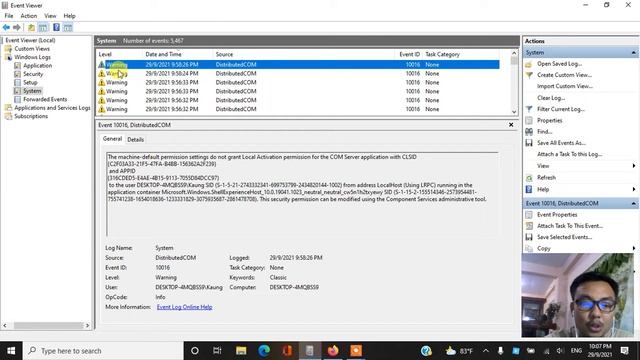Viewport: 640px width, 360px height.
Task: Click Import Custom View action
Action: tap(564, 86)
